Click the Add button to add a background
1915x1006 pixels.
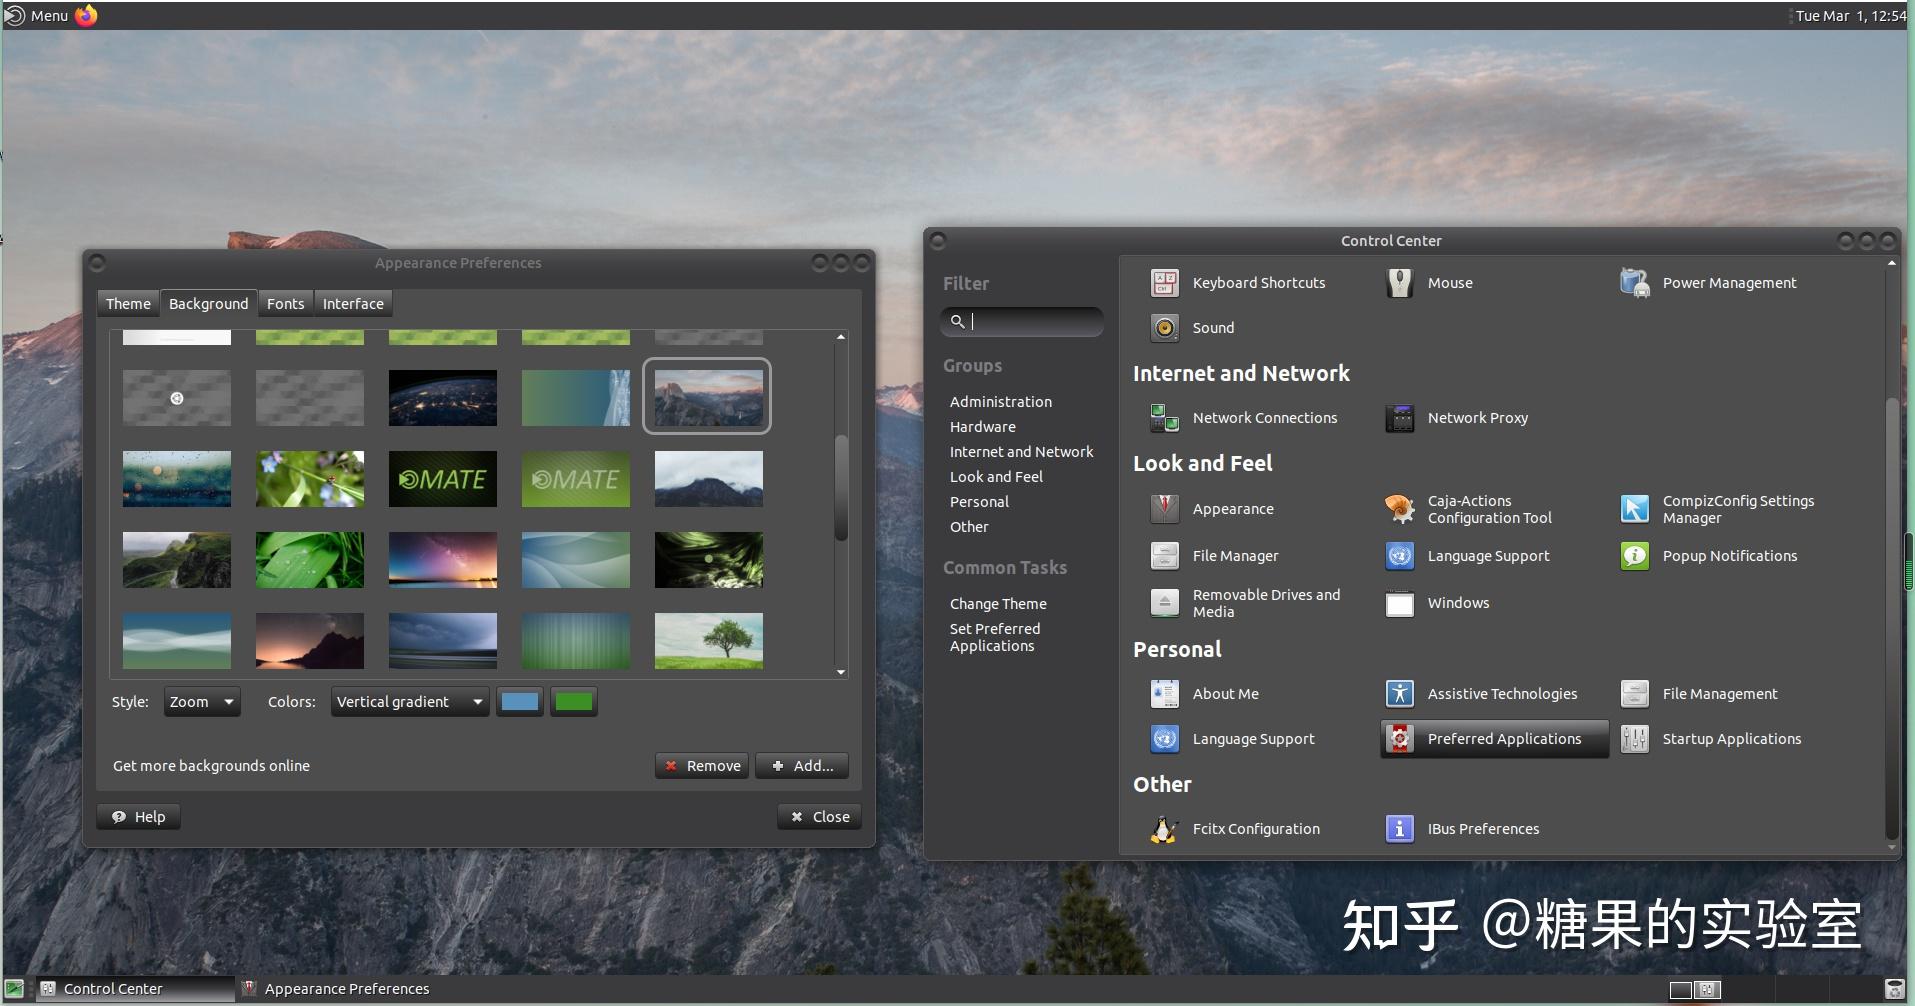(x=801, y=765)
